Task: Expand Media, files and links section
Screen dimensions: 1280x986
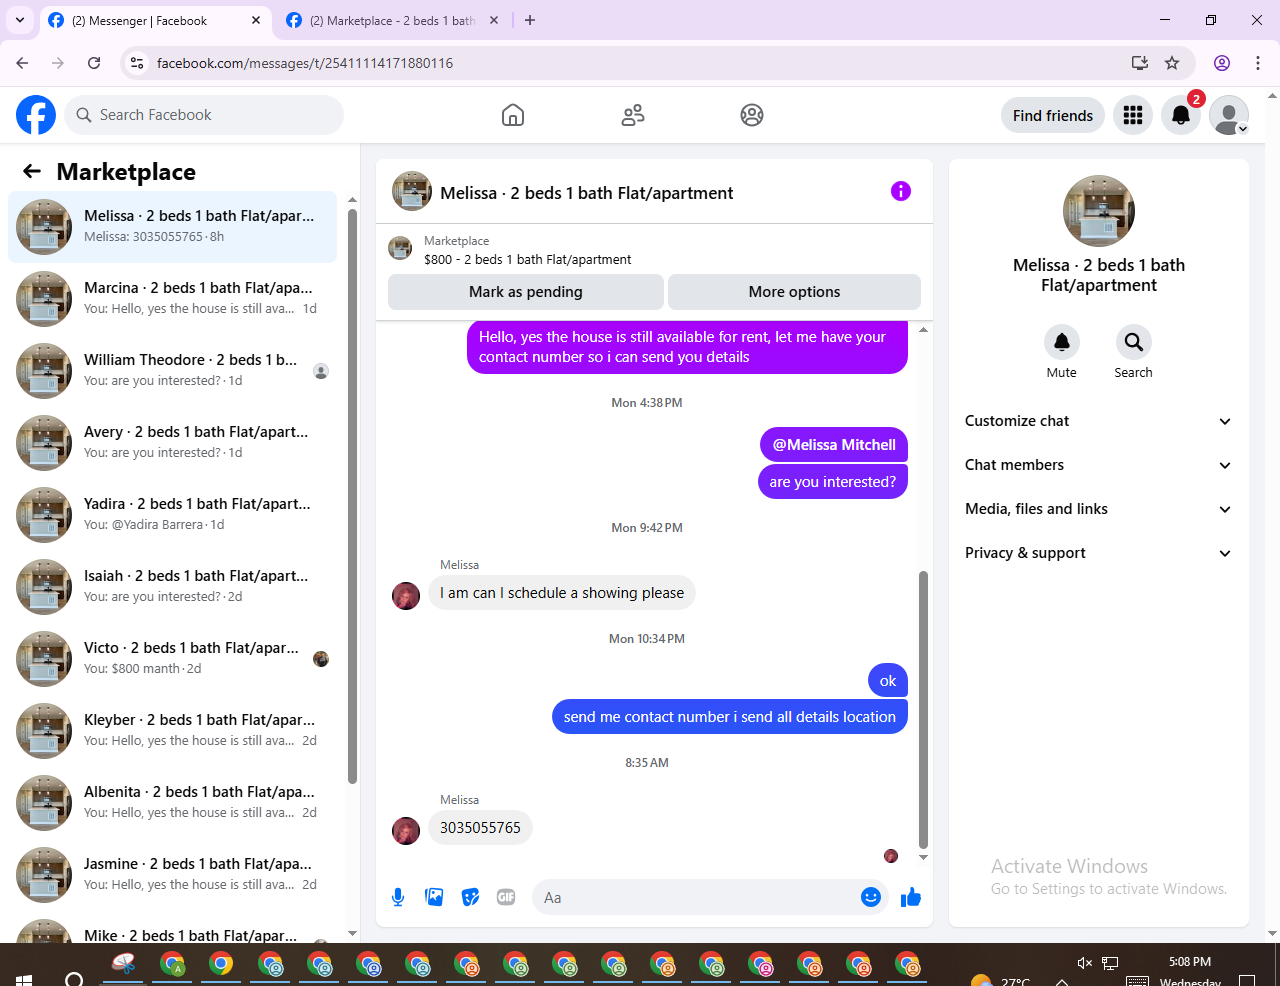Action: pyautogui.click(x=1099, y=509)
